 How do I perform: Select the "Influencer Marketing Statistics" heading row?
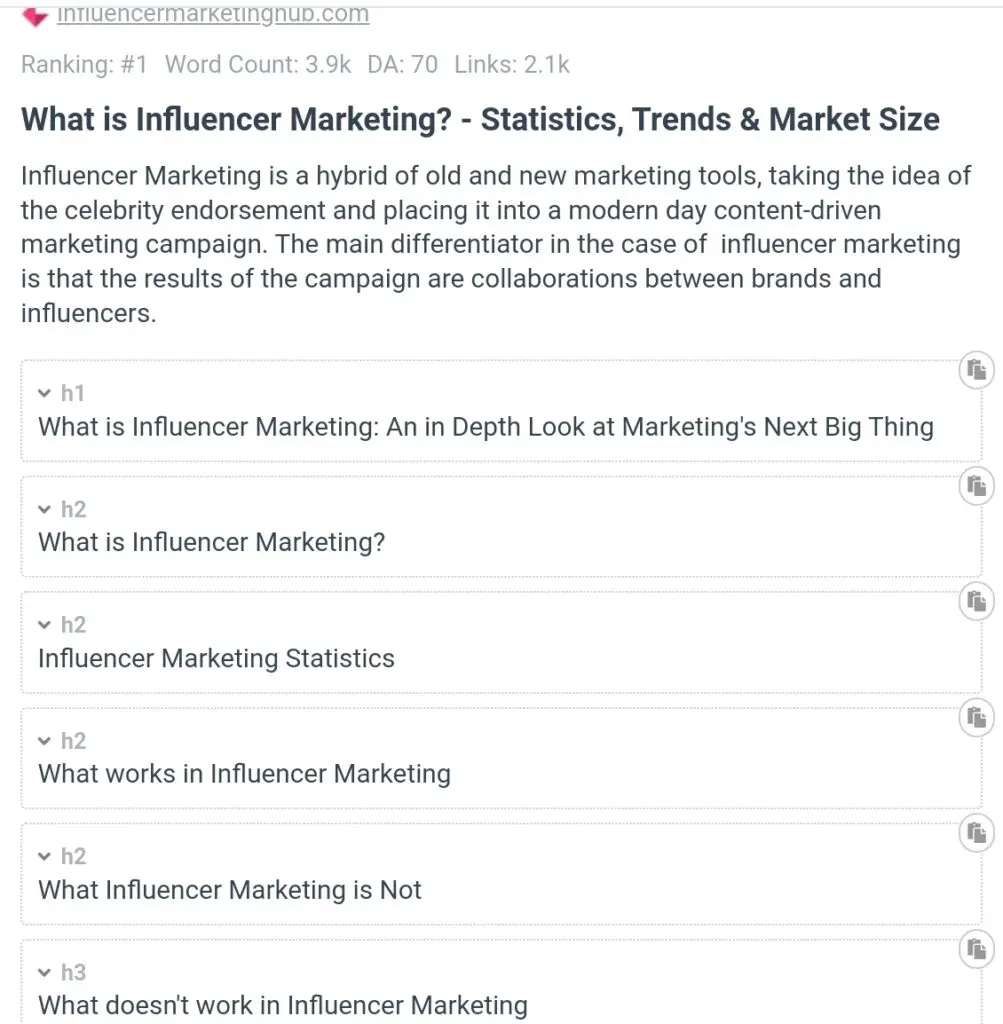click(x=216, y=658)
